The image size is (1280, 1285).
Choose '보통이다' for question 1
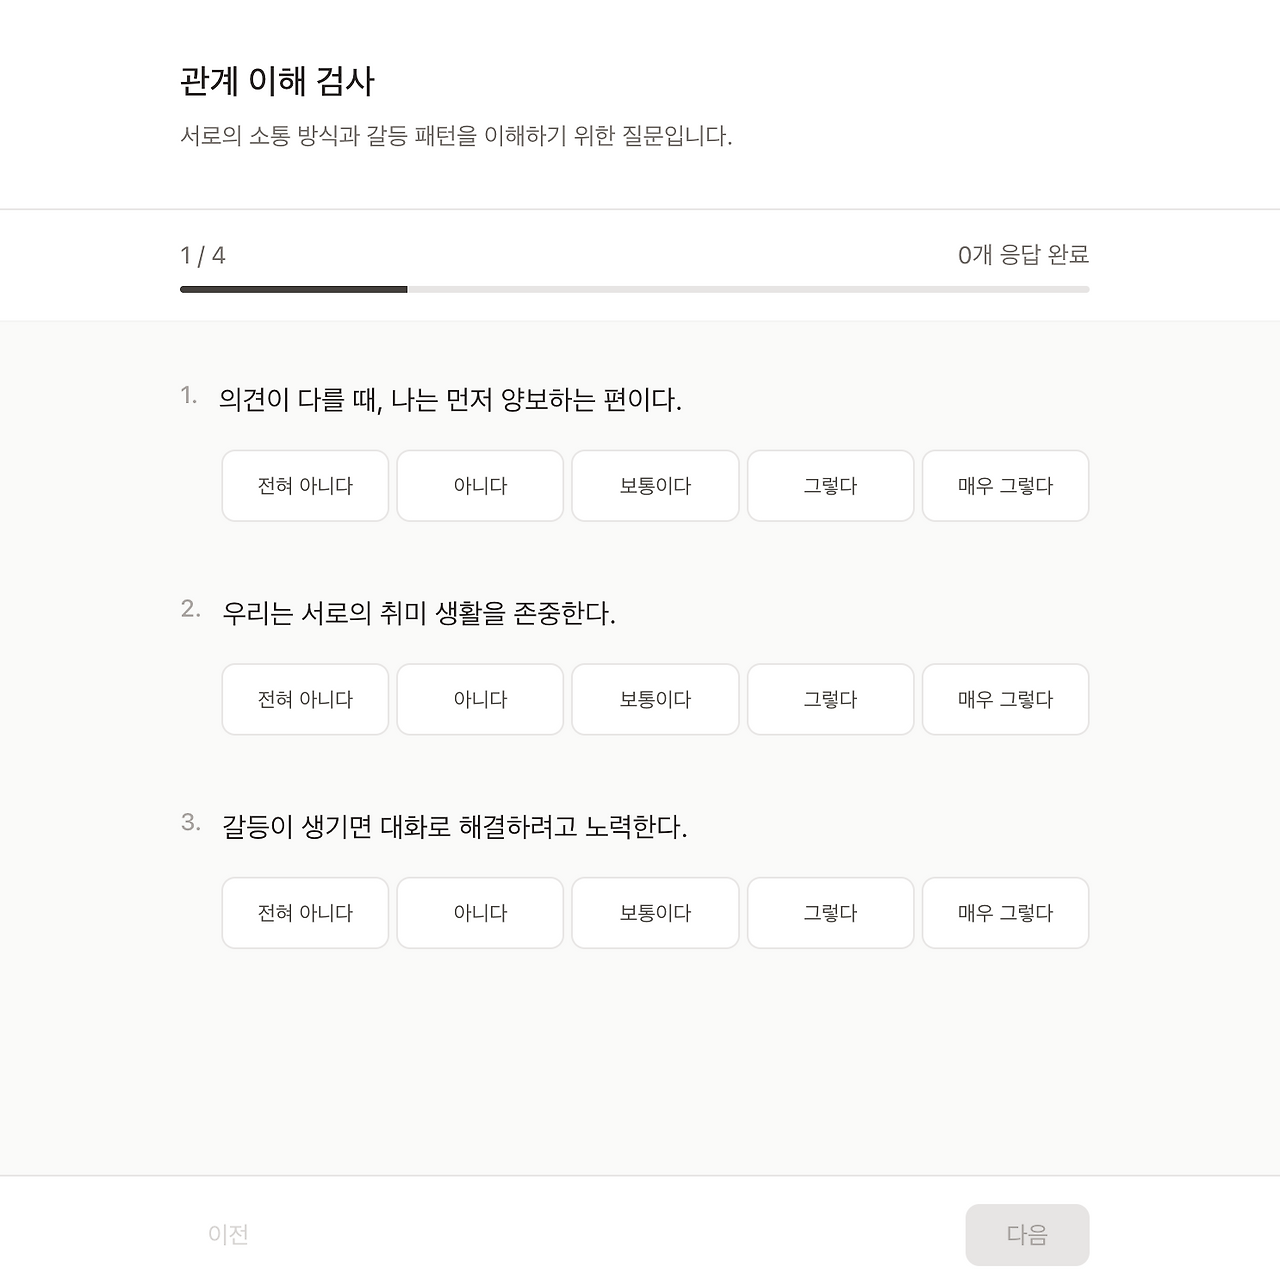point(655,486)
